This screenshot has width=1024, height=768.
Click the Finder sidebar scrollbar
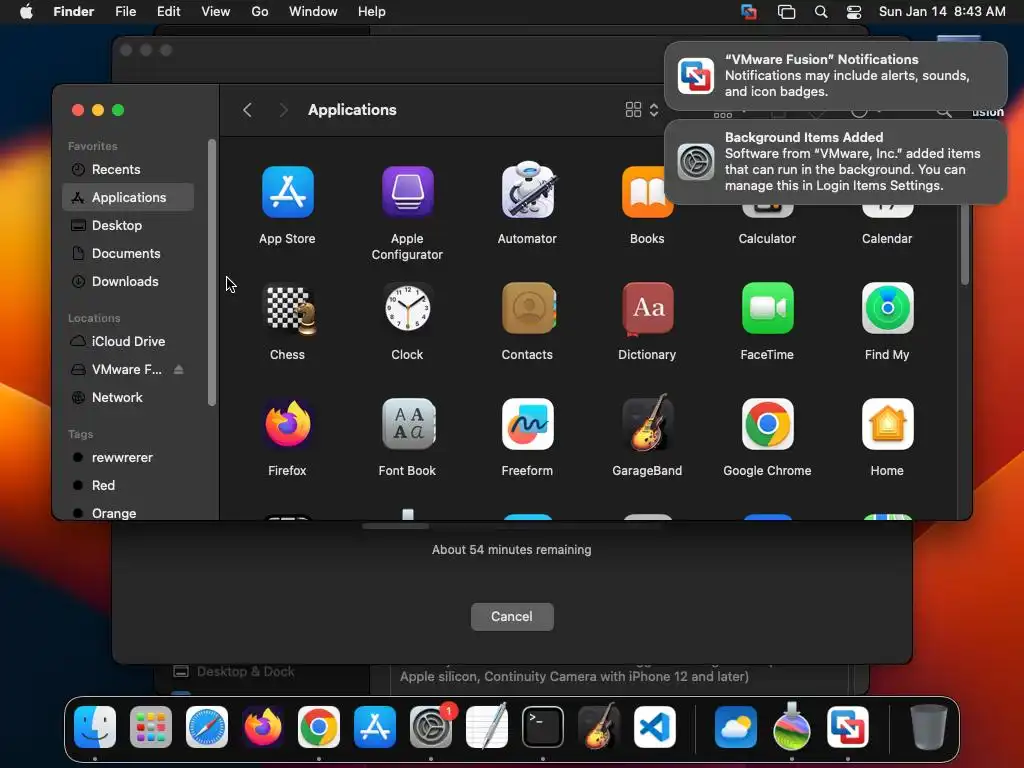pos(212,272)
